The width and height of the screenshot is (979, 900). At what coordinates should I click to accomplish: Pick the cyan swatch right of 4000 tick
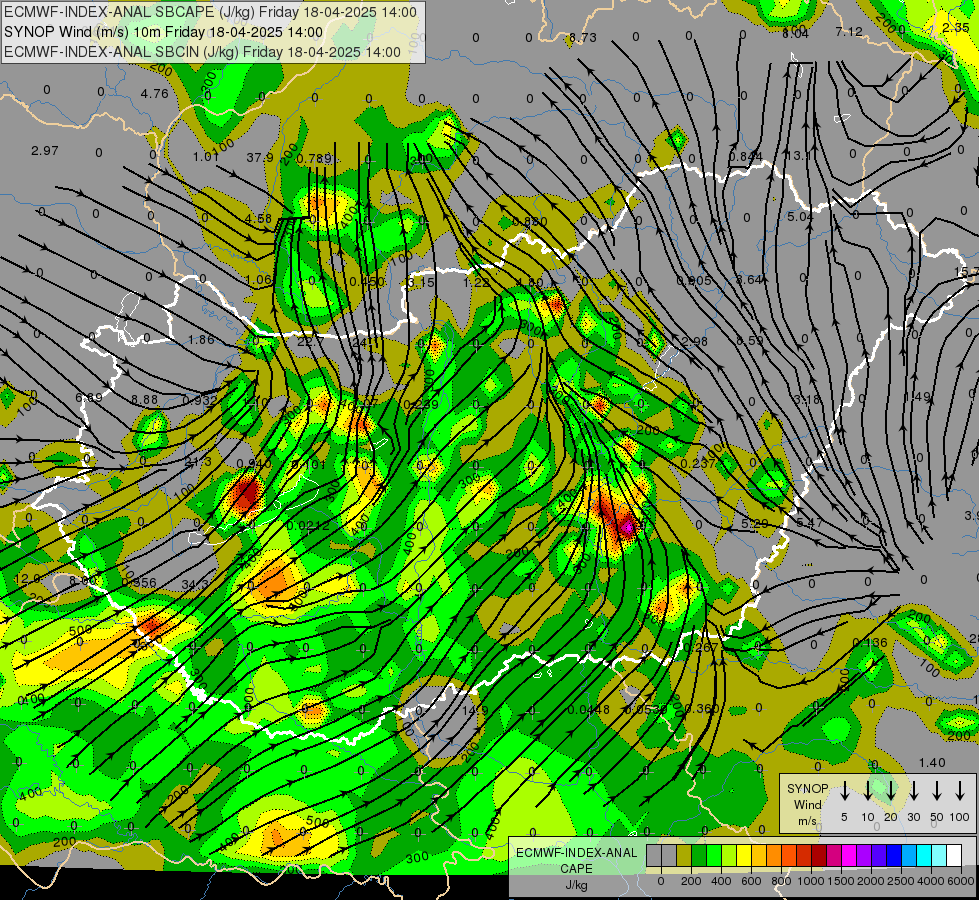click(939, 855)
